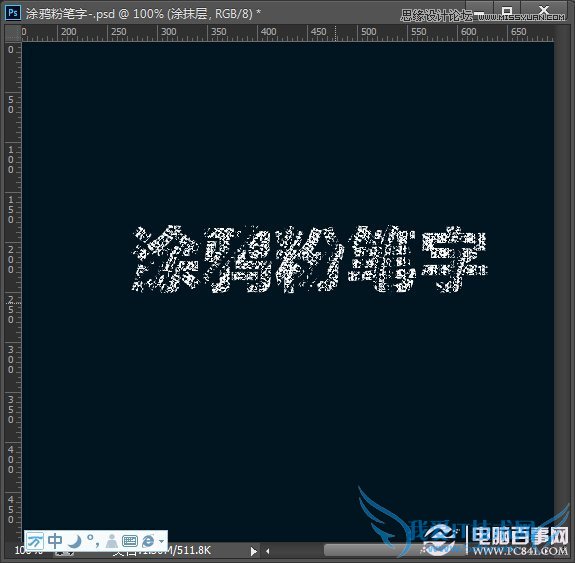Toggle the 中 Chinese/English input mode
Screen dimensions: 575x563
(56, 541)
